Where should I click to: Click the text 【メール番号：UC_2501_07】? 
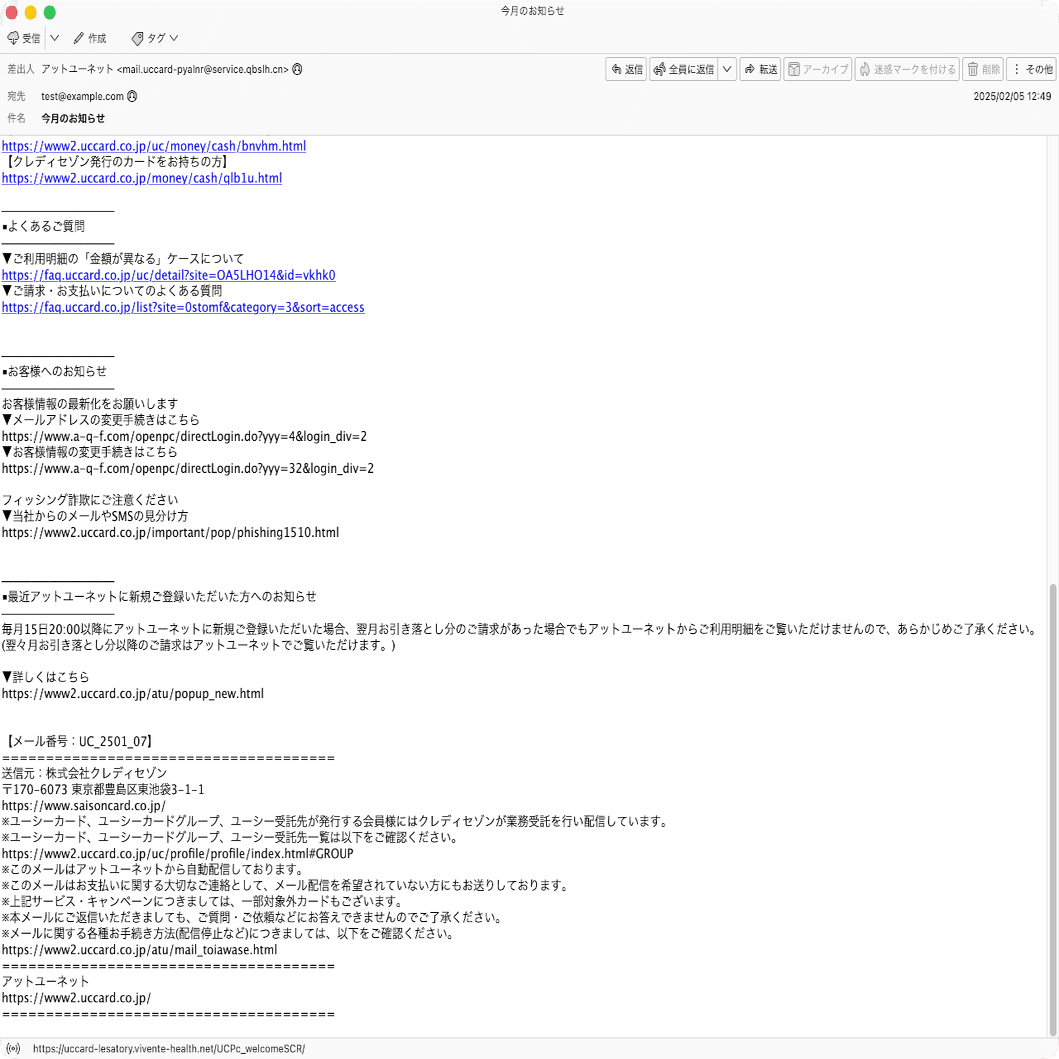point(78,742)
